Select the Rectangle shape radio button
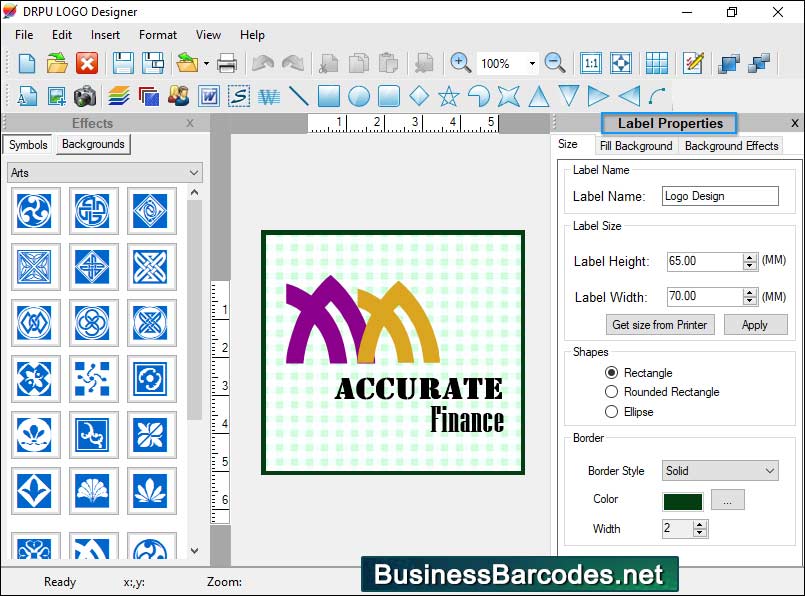Screen dimensions: 805x596 tap(610, 372)
